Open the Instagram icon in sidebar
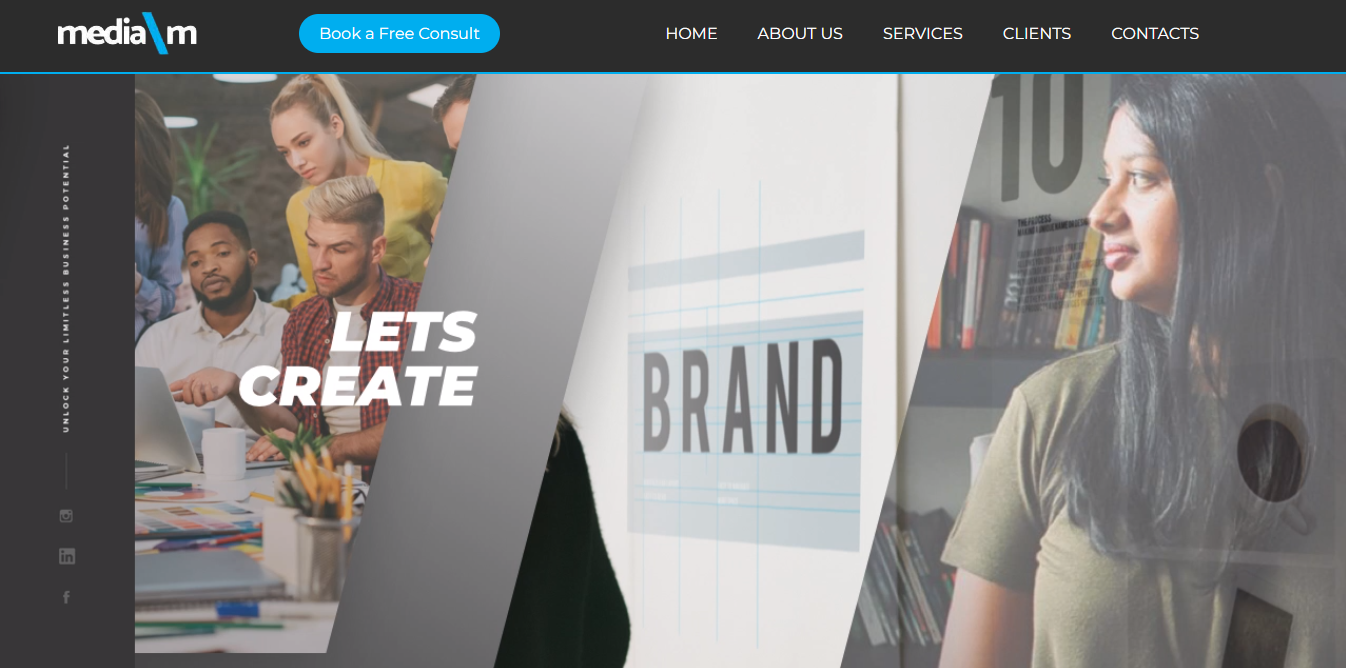 pyautogui.click(x=66, y=516)
